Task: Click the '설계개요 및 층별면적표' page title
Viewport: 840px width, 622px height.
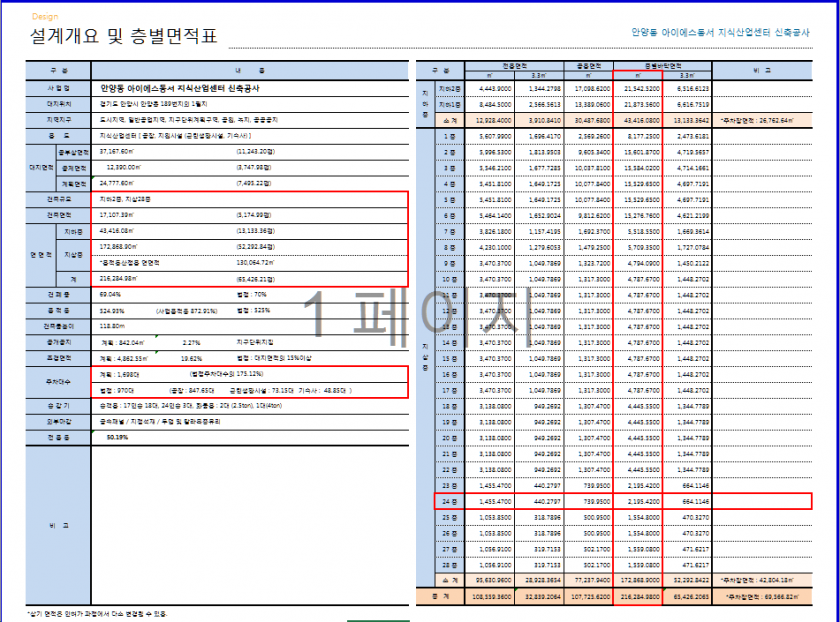Action: tap(123, 38)
